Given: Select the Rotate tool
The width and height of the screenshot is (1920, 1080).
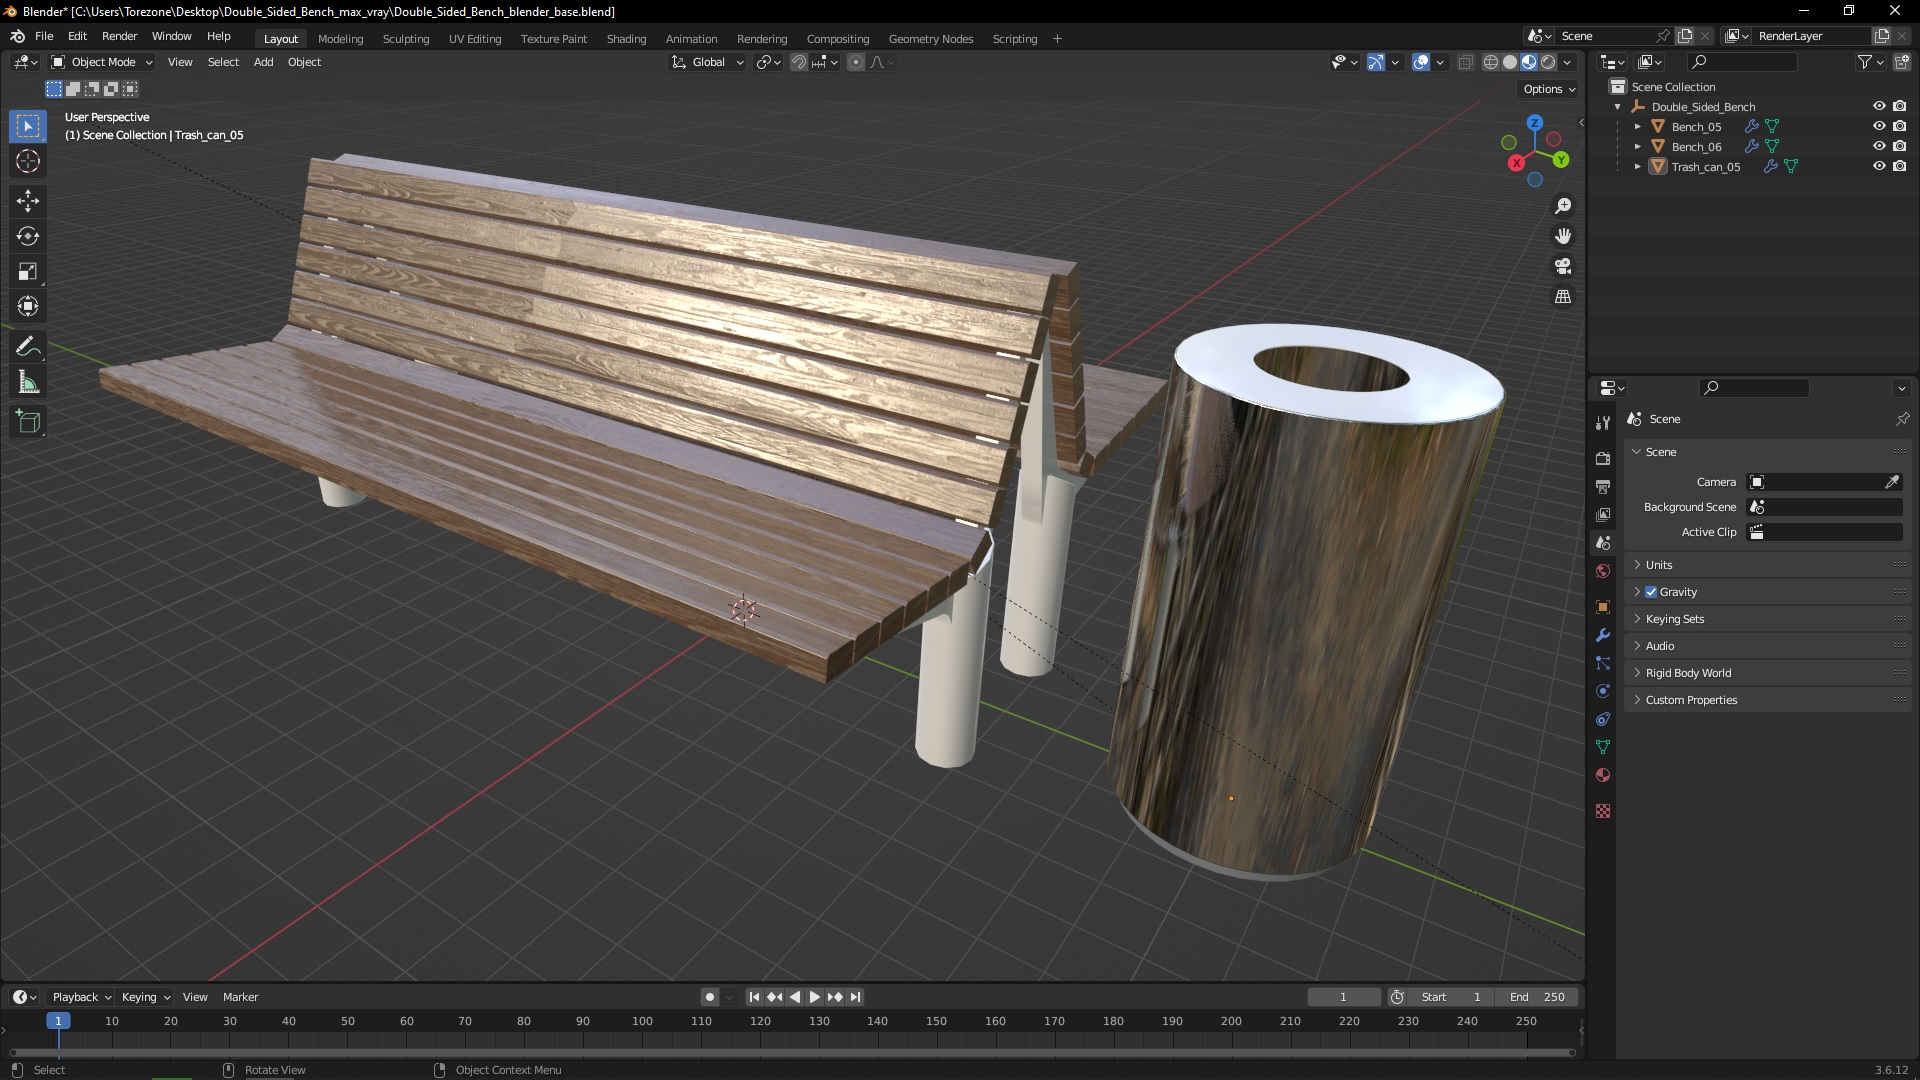Looking at the screenshot, I should pos(28,236).
